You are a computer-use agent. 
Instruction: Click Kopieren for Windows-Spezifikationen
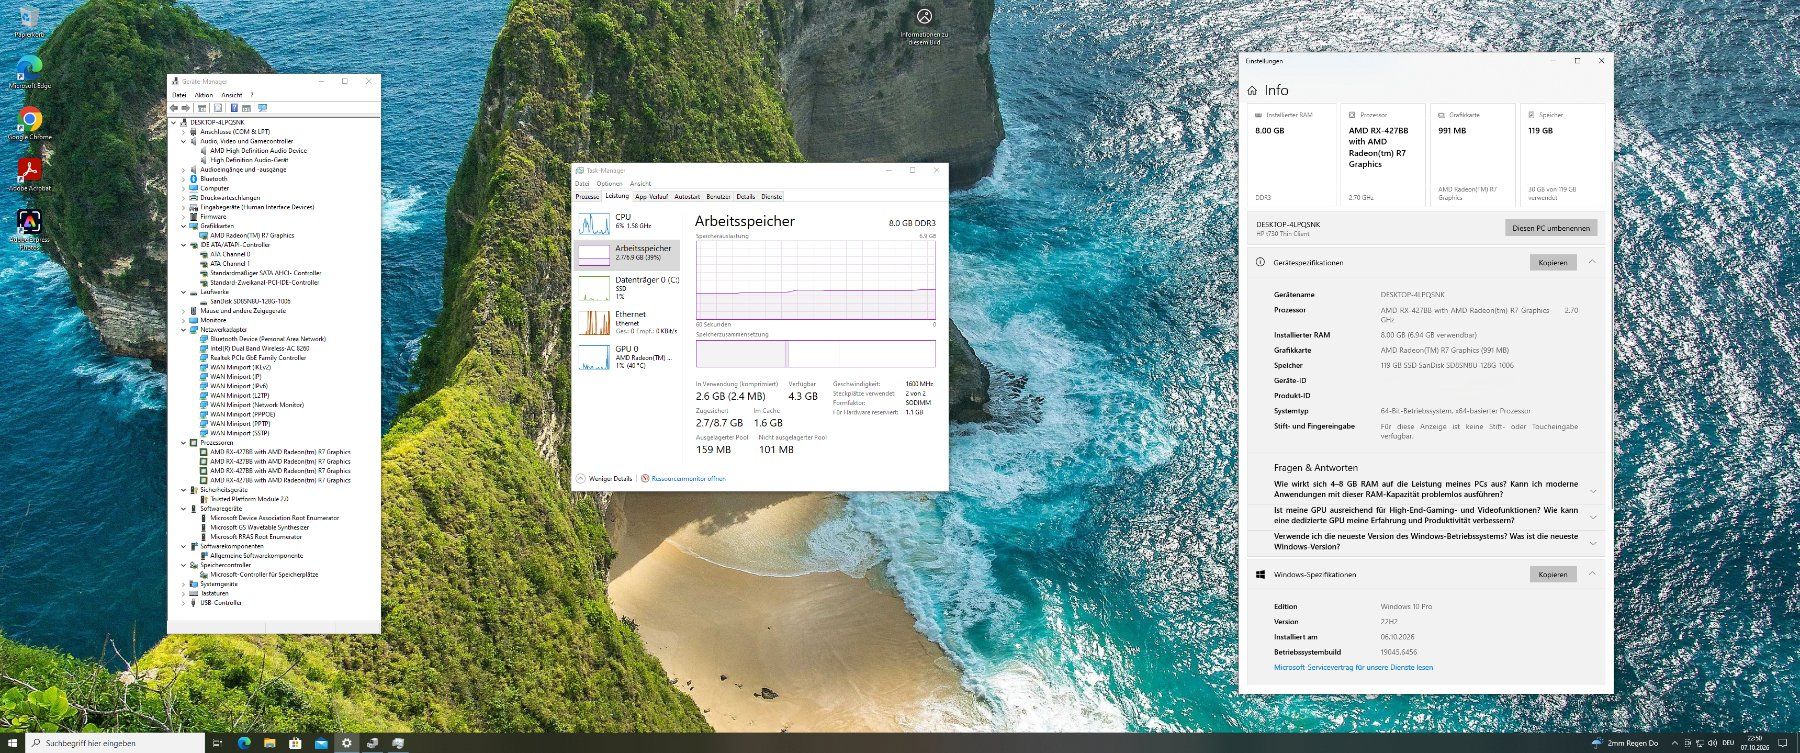click(1553, 574)
